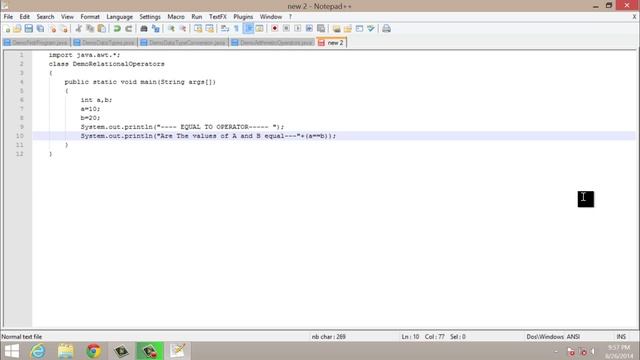Click the Stop Recording macro icon

pyautogui.click(x=286, y=29)
